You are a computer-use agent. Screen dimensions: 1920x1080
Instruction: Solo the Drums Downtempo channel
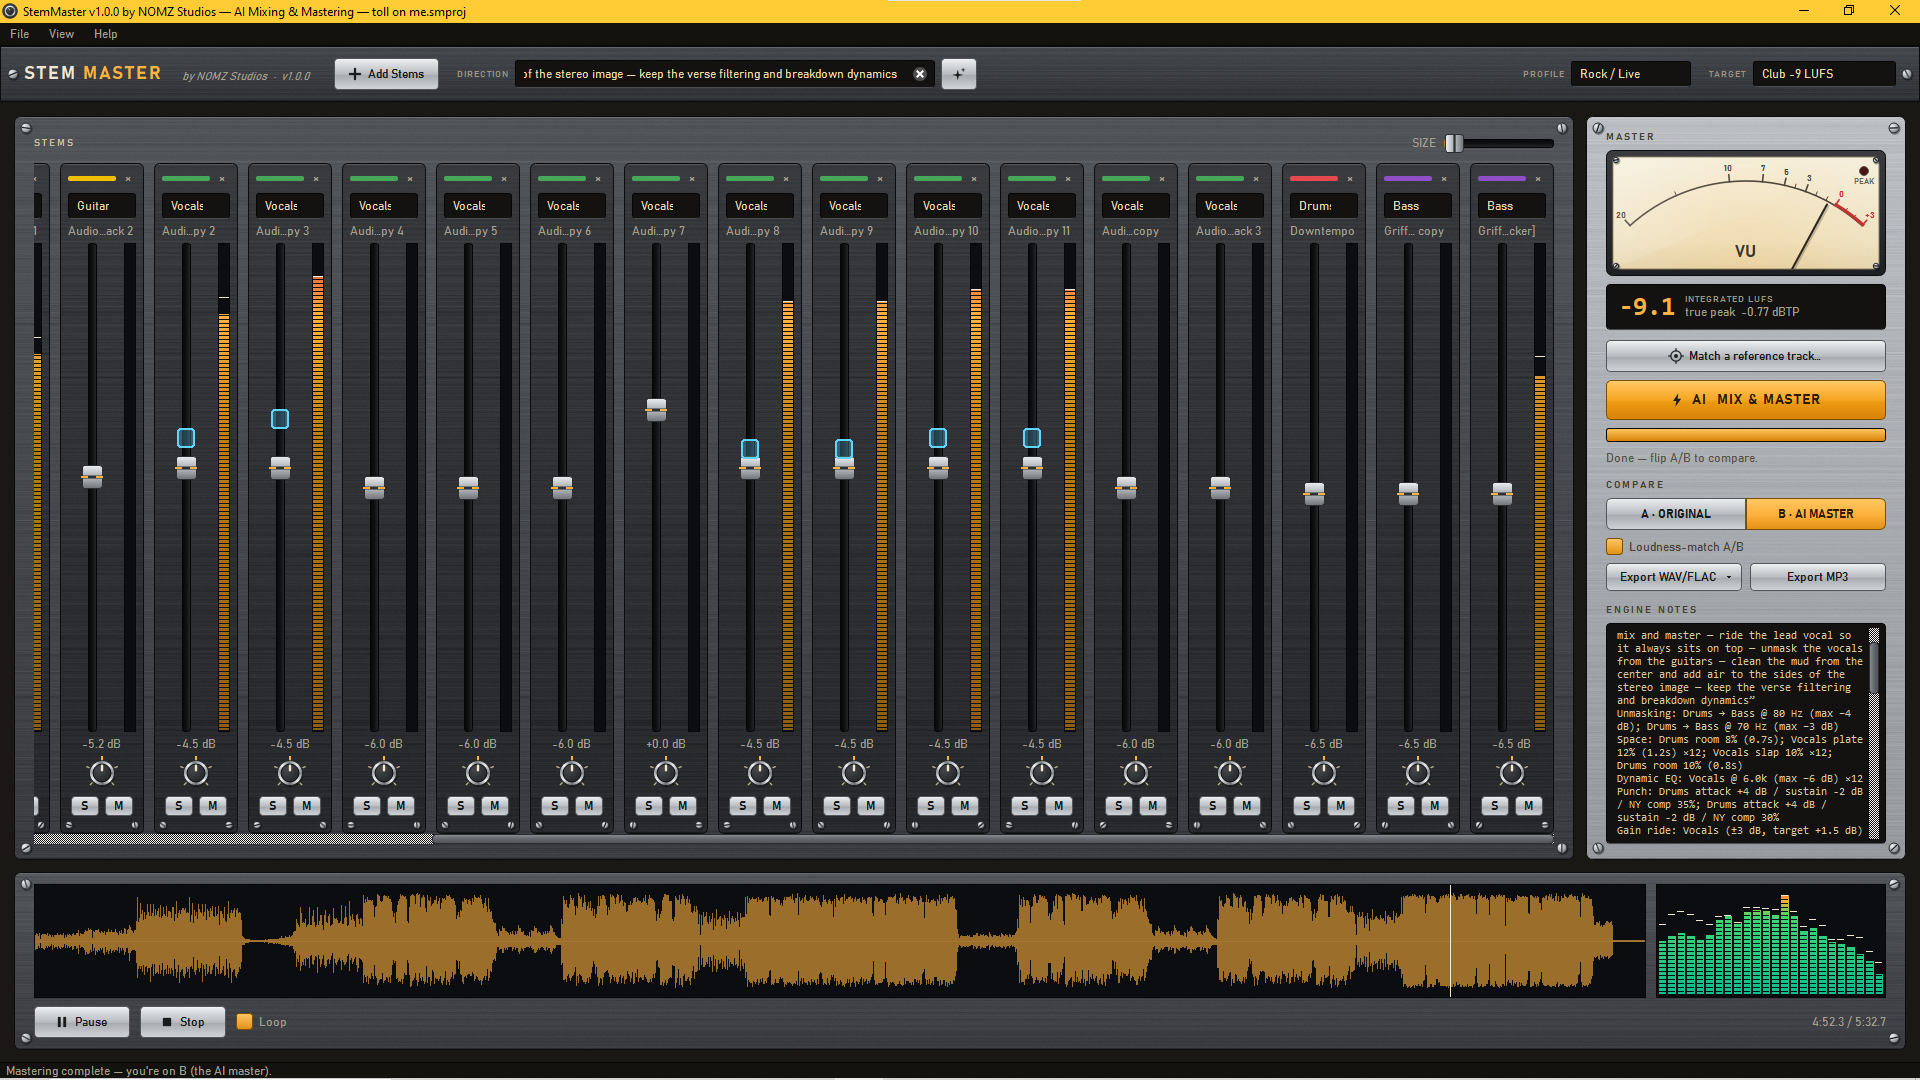(x=1307, y=806)
